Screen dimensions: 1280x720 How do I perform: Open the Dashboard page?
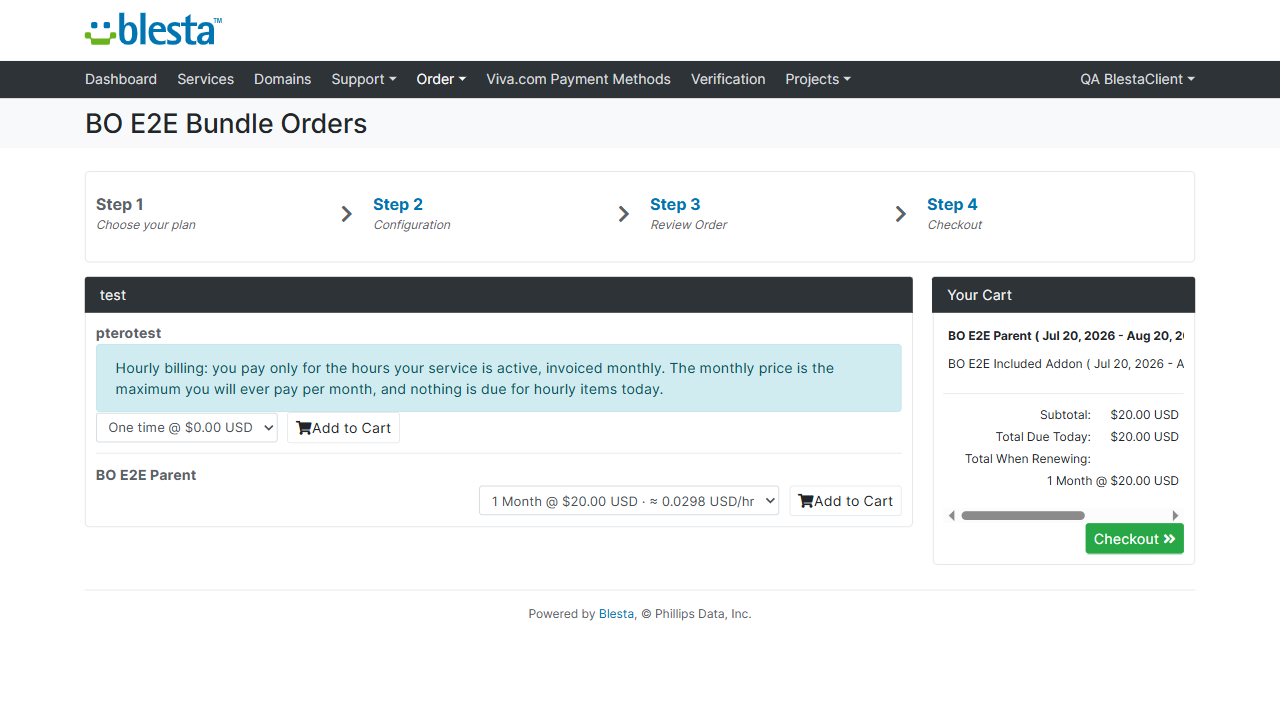[121, 79]
